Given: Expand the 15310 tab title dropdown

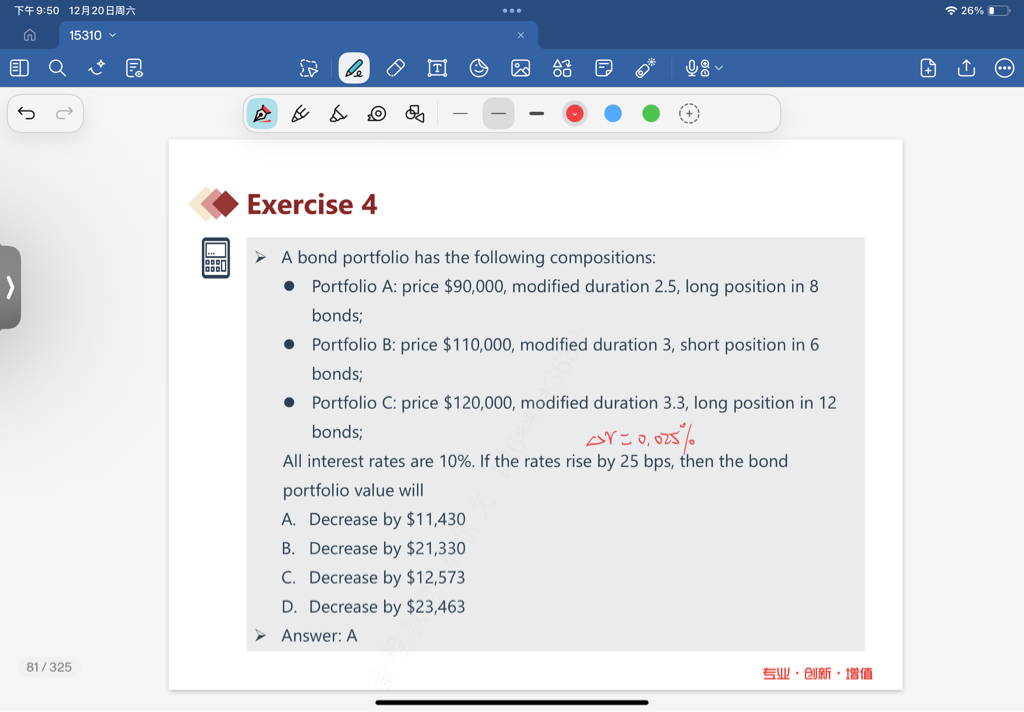Looking at the screenshot, I should pyautogui.click(x=112, y=35).
